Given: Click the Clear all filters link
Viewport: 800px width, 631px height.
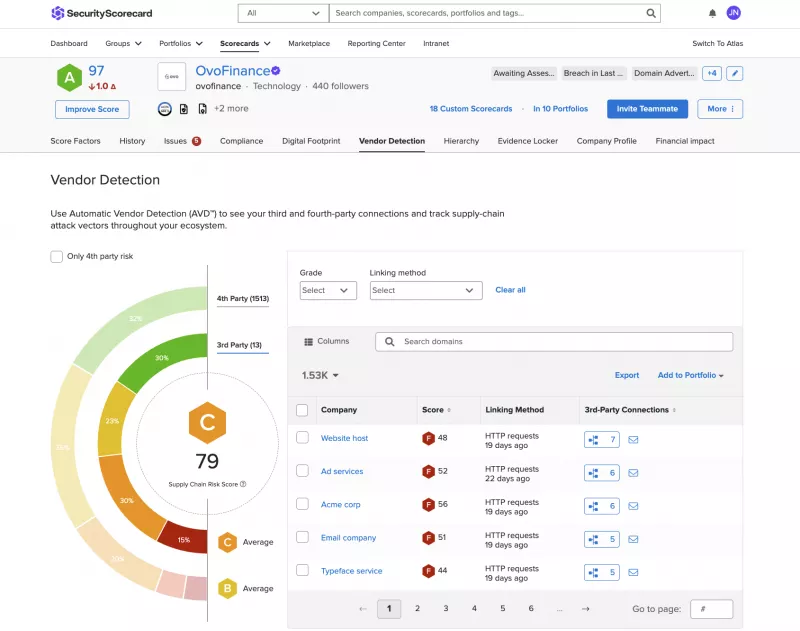Looking at the screenshot, I should pyautogui.click(x=510, y=290).
